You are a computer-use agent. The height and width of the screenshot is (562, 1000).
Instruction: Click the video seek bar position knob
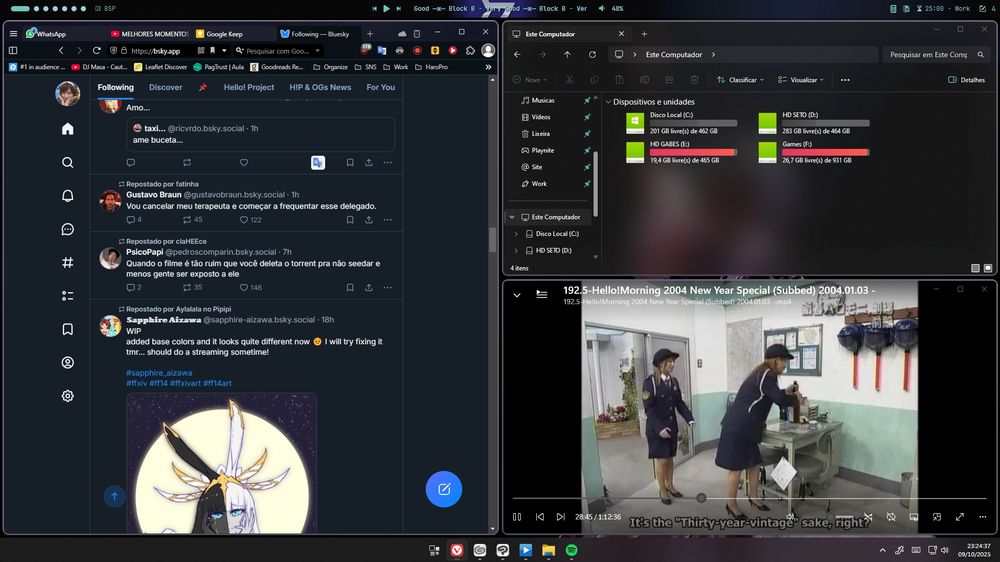[x=702, y=498]
